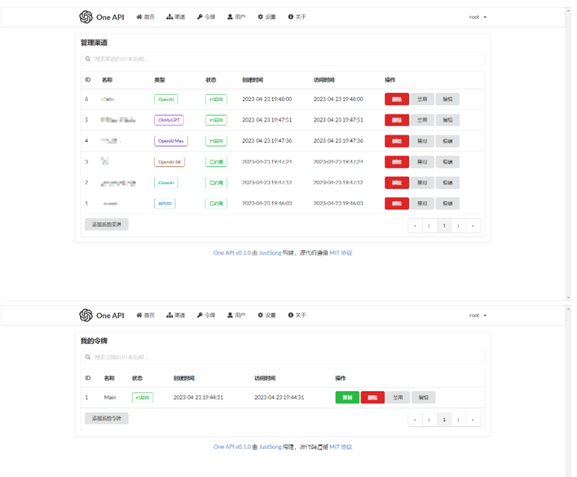The image size is (577, 477).
Task: Open the tokens tab in the lower navigation bar
Action: pos(206,315)
